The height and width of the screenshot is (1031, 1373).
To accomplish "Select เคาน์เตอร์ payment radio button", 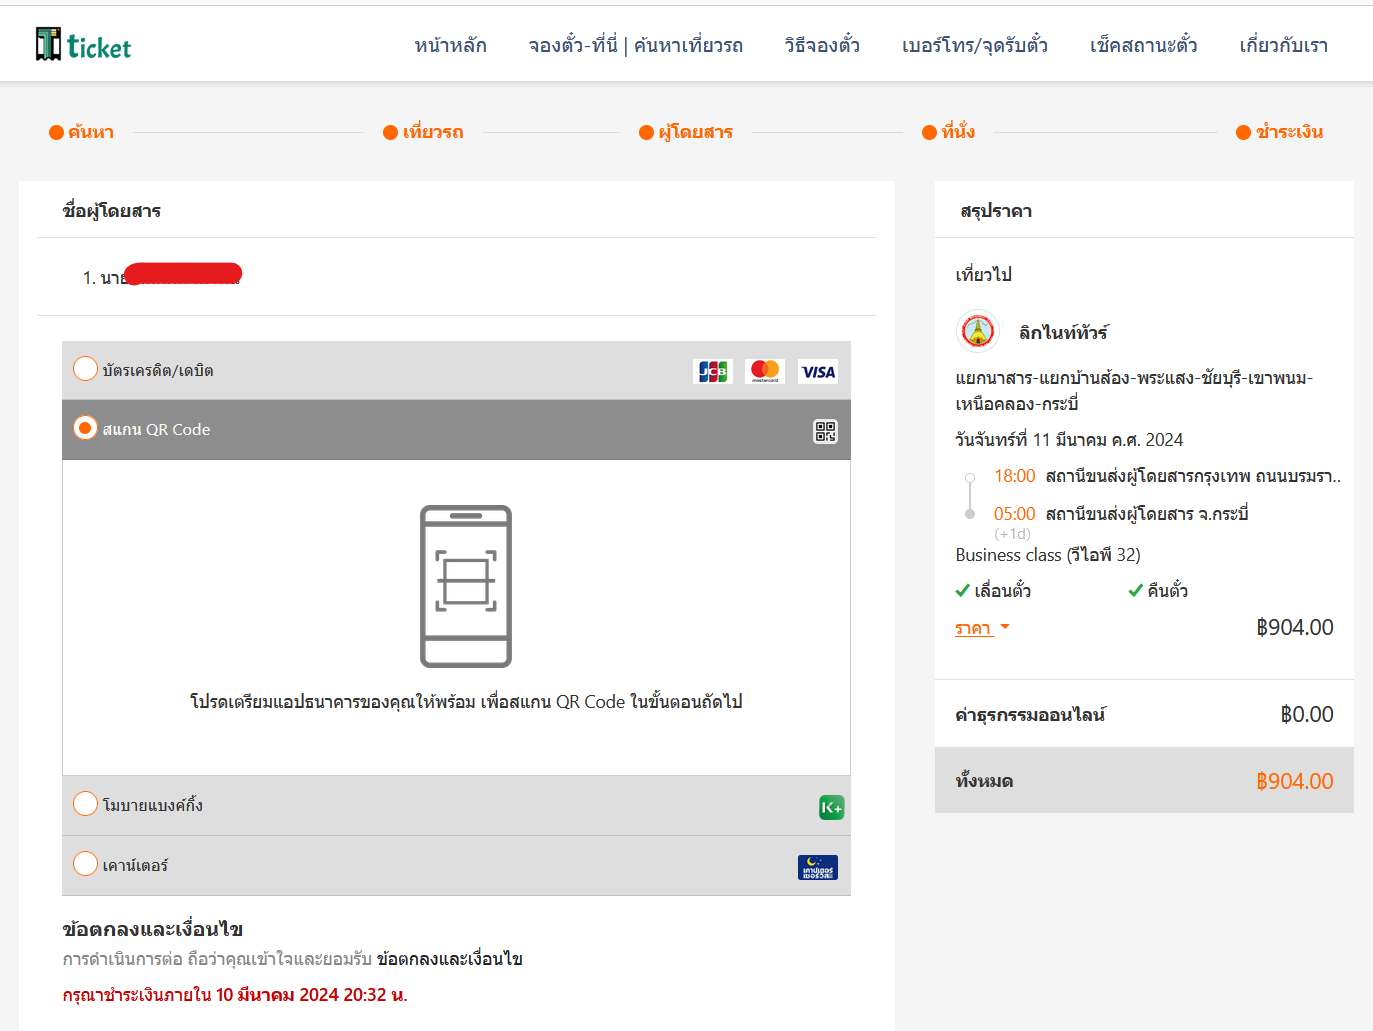I will tap(86, 864).
